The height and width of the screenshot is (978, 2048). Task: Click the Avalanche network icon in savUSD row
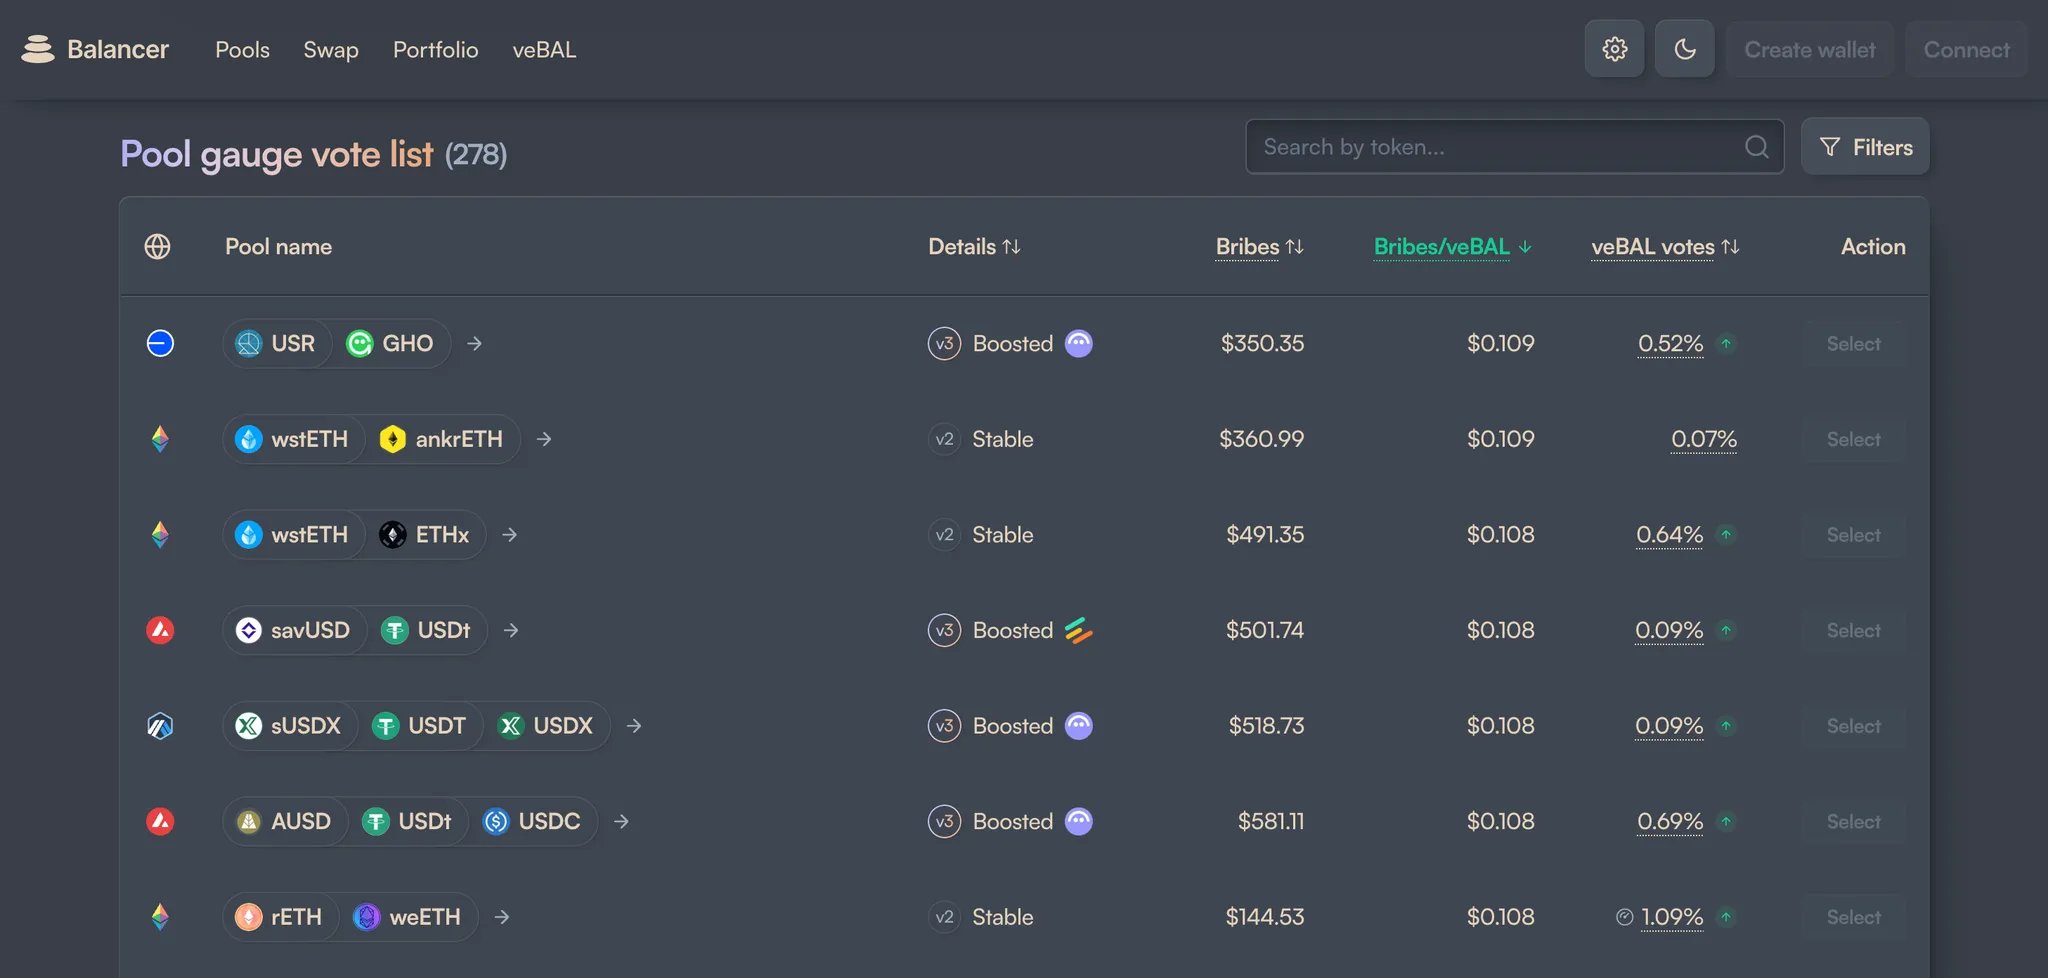point(160,630)
